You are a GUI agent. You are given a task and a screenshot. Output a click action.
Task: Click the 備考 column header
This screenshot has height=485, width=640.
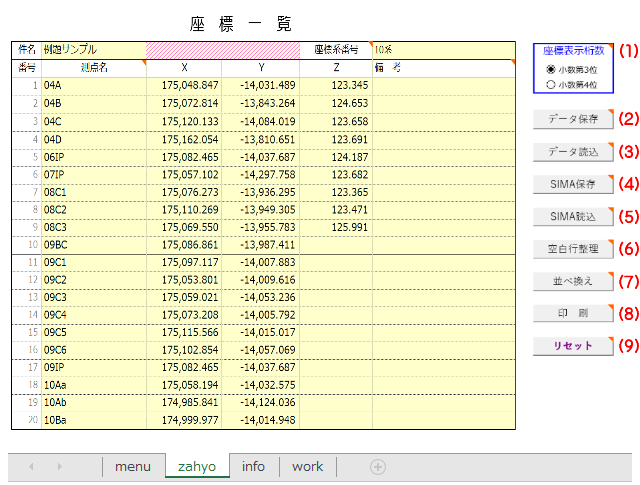(x=444, y=68)
